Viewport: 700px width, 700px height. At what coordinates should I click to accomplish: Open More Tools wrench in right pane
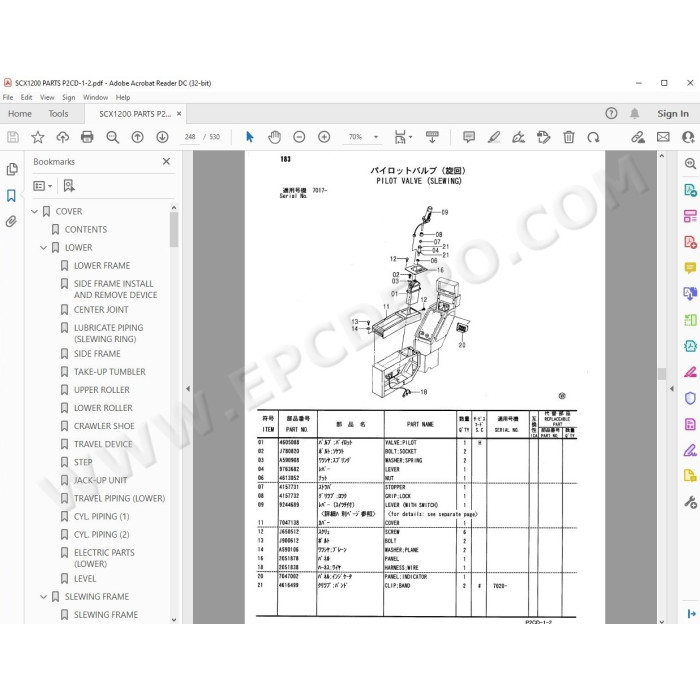pos(690,502)
